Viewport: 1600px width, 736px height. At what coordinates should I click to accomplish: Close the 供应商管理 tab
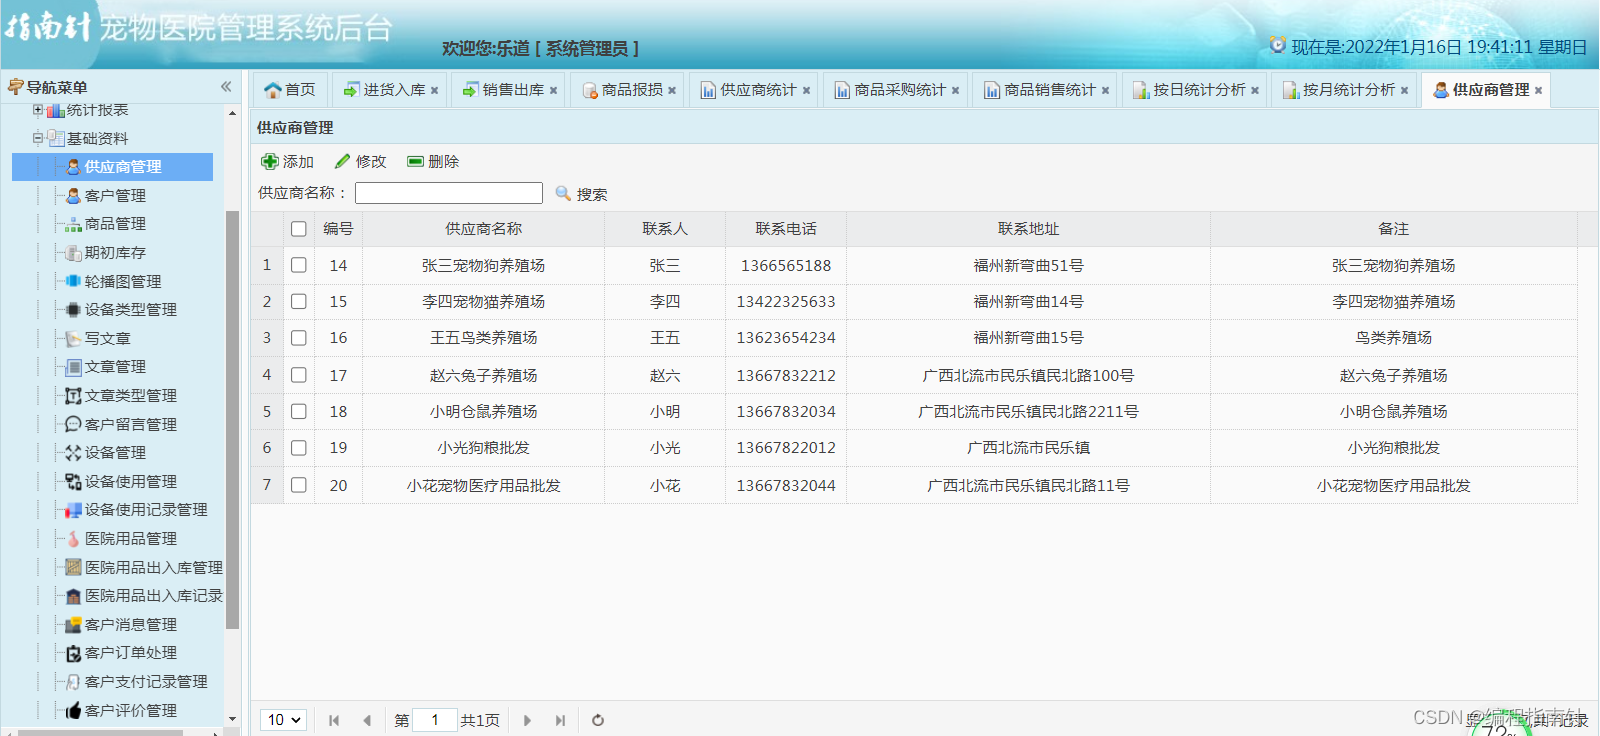pos(1538,91)
